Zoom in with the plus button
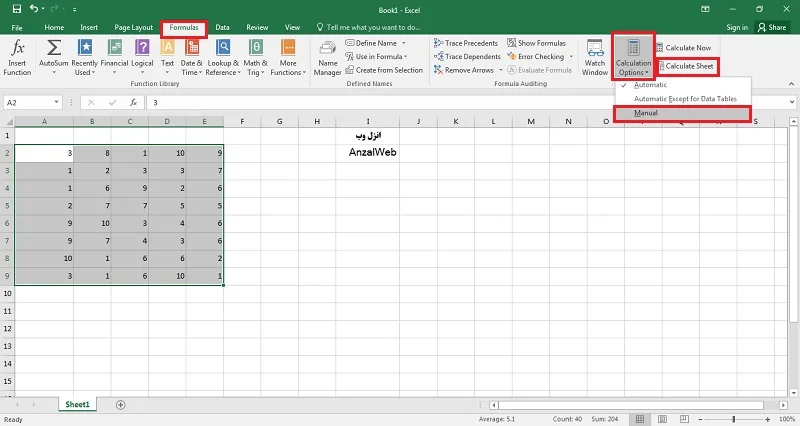 click(x=767, y=419)
